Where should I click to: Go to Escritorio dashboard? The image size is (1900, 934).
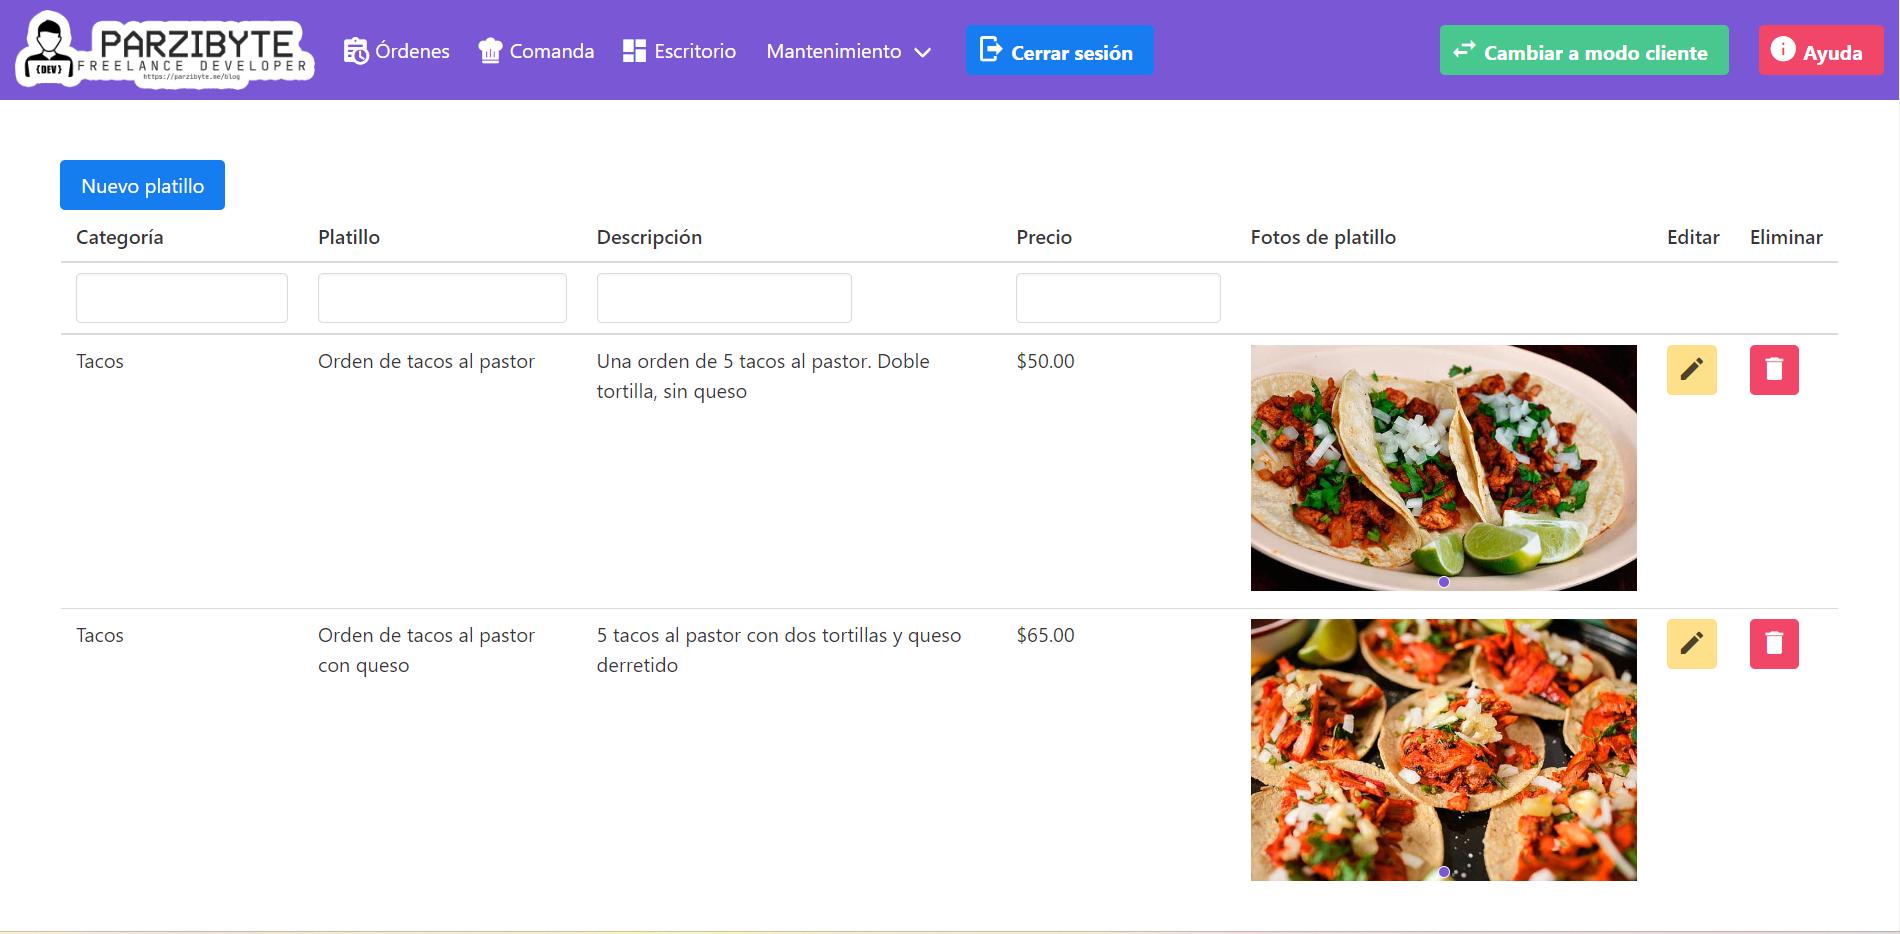679,51
